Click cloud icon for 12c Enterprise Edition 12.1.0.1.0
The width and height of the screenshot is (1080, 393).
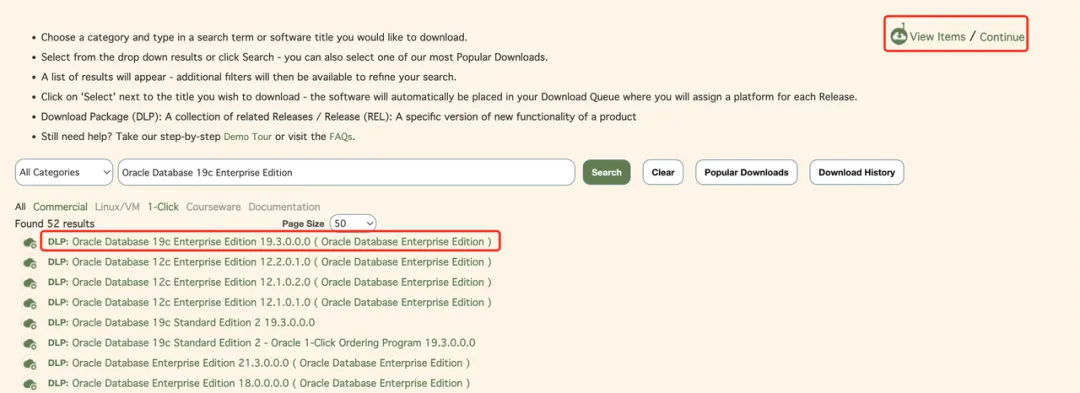tap(30, 304)
